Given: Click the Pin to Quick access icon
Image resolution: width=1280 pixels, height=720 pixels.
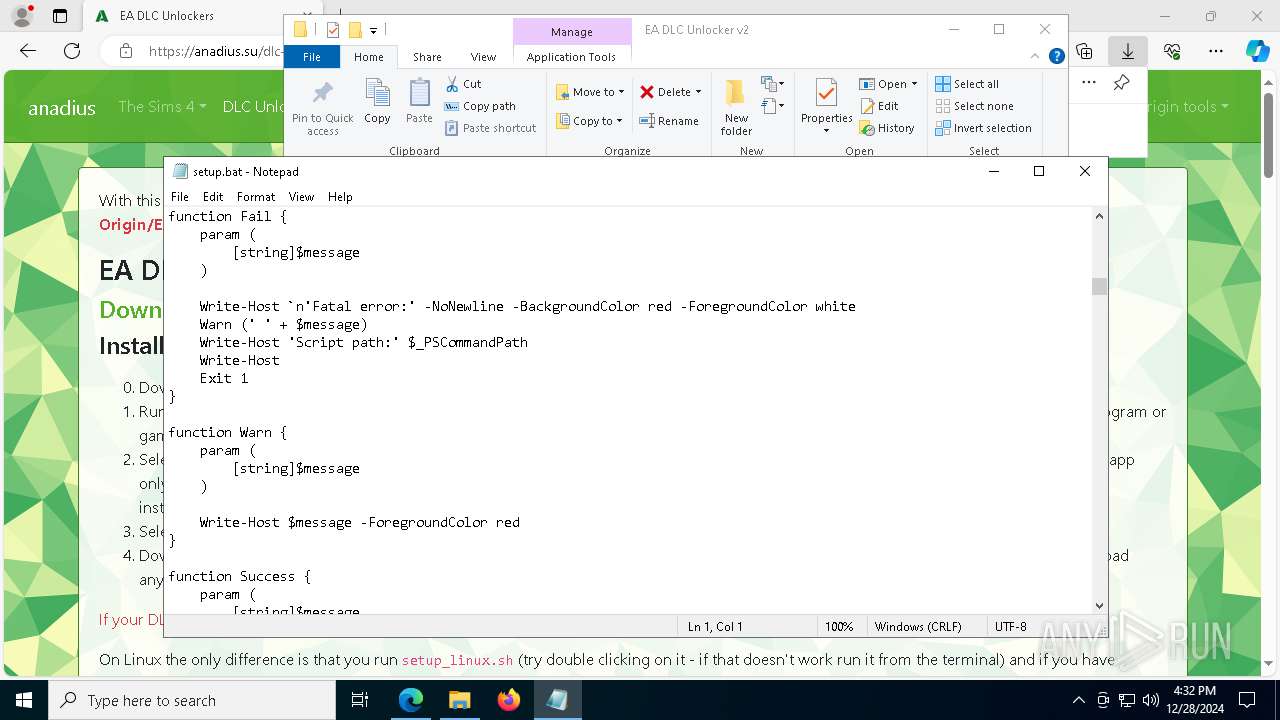Looking at the screenshot, I should pyautogui.click(x=322, y=106).
